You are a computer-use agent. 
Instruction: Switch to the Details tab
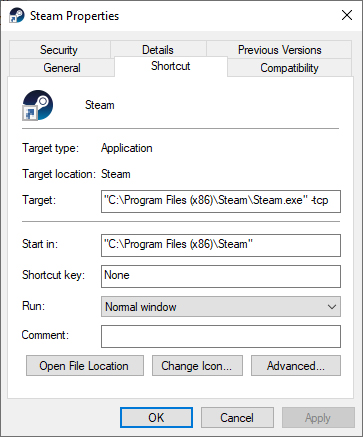click(x=158, y=50)
